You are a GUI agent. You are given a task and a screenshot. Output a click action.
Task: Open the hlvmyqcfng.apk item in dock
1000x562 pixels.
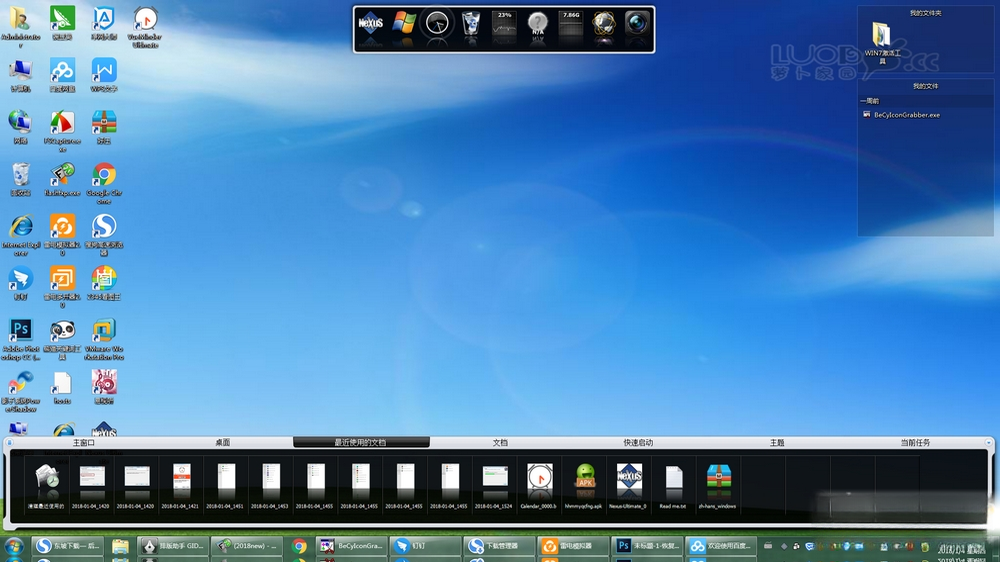click(584, 485)
